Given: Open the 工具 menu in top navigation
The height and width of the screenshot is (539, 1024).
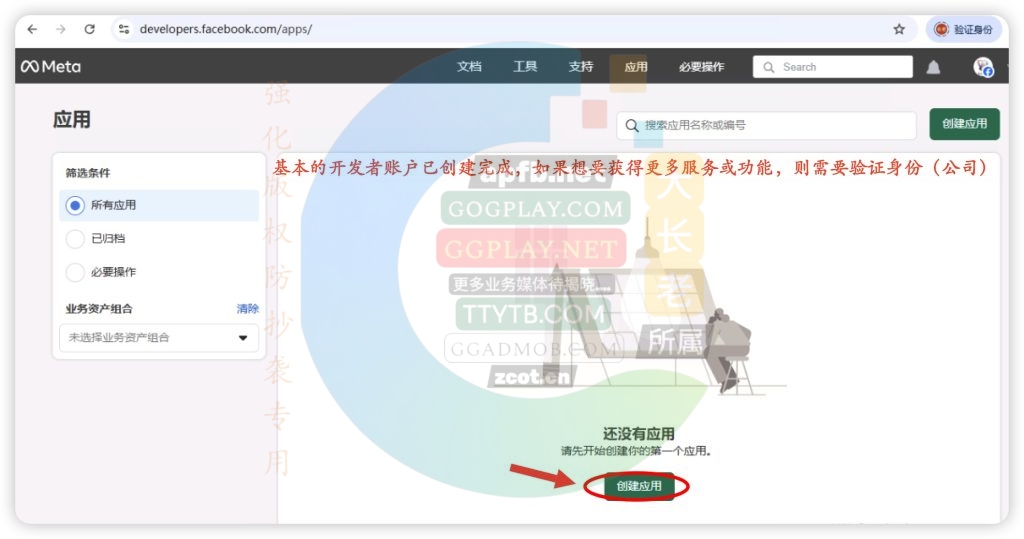Looking at the screenshot, I should tap(525, 67).
